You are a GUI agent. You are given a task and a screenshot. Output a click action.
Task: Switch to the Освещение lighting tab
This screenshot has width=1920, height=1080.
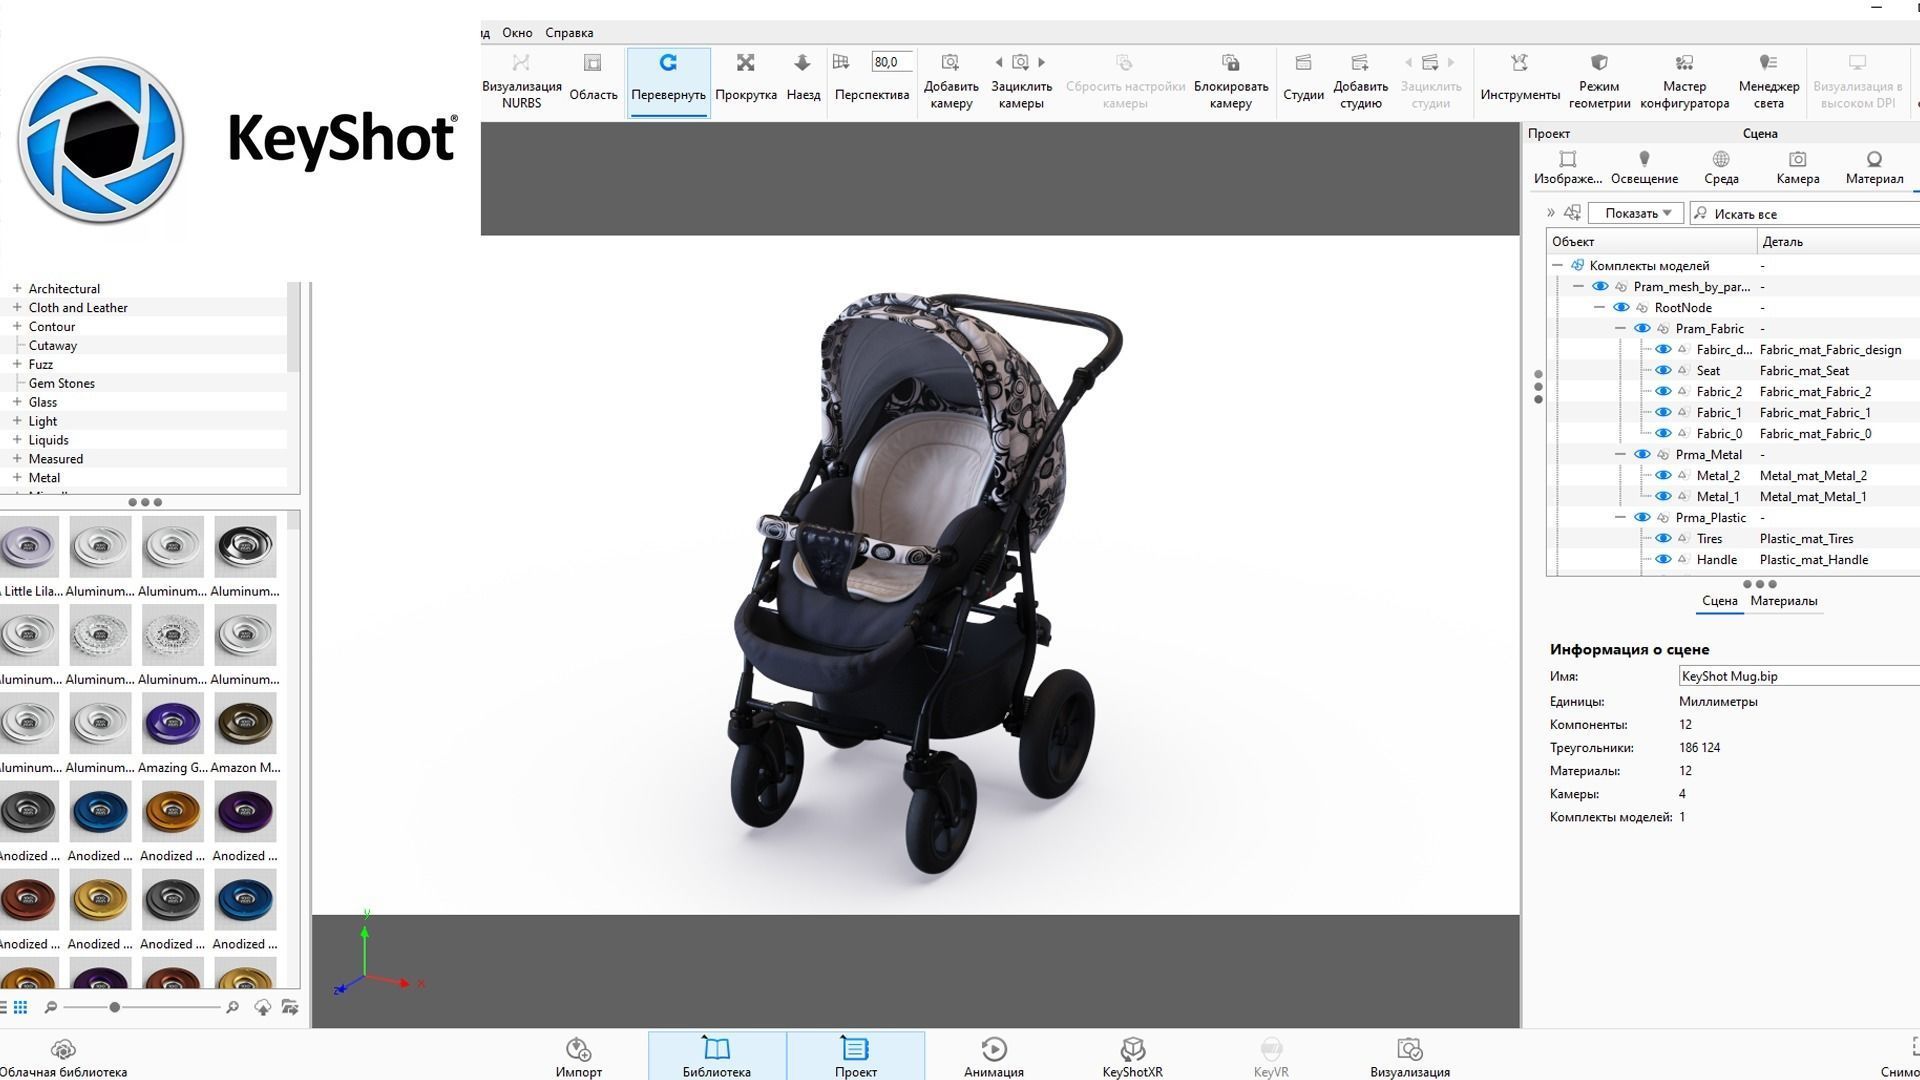pyautogui.click(x=1644, y=168)
